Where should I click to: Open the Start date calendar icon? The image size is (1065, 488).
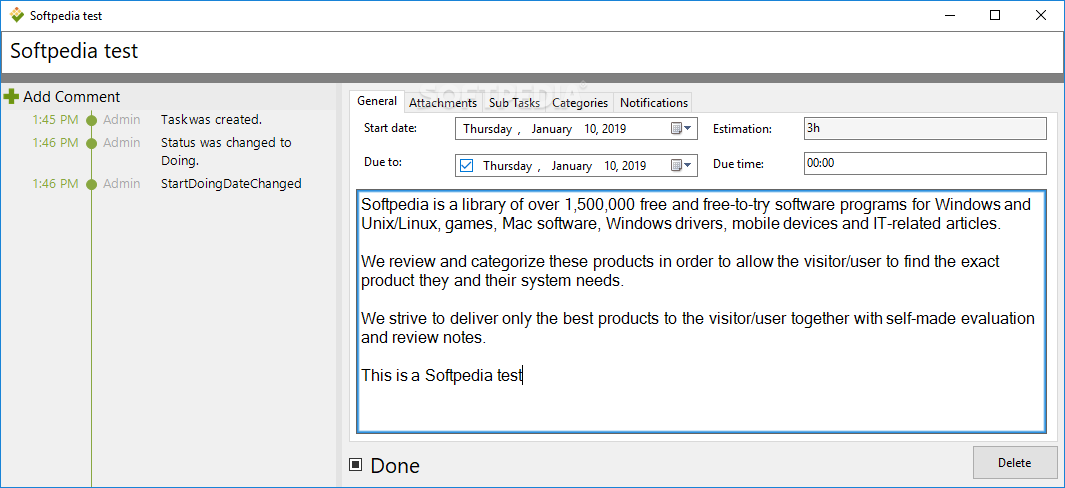click(x=676, y=128)
